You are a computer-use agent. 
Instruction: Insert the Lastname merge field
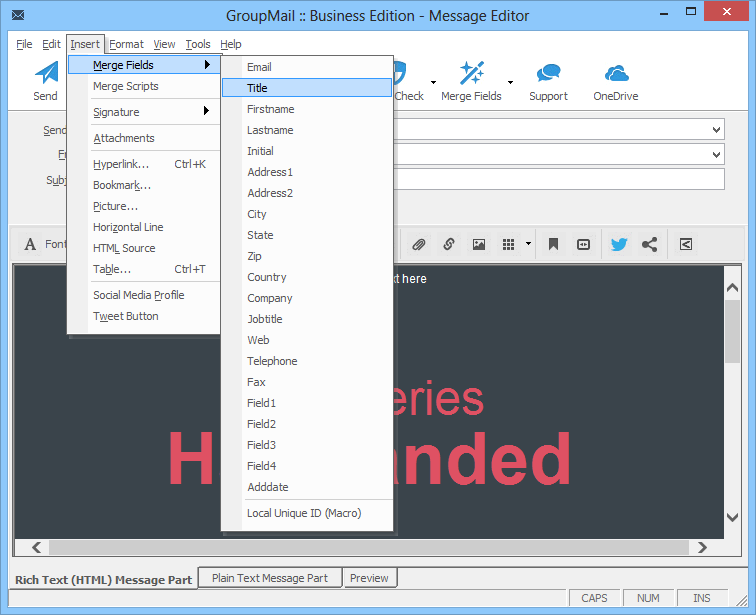(307, 130)
